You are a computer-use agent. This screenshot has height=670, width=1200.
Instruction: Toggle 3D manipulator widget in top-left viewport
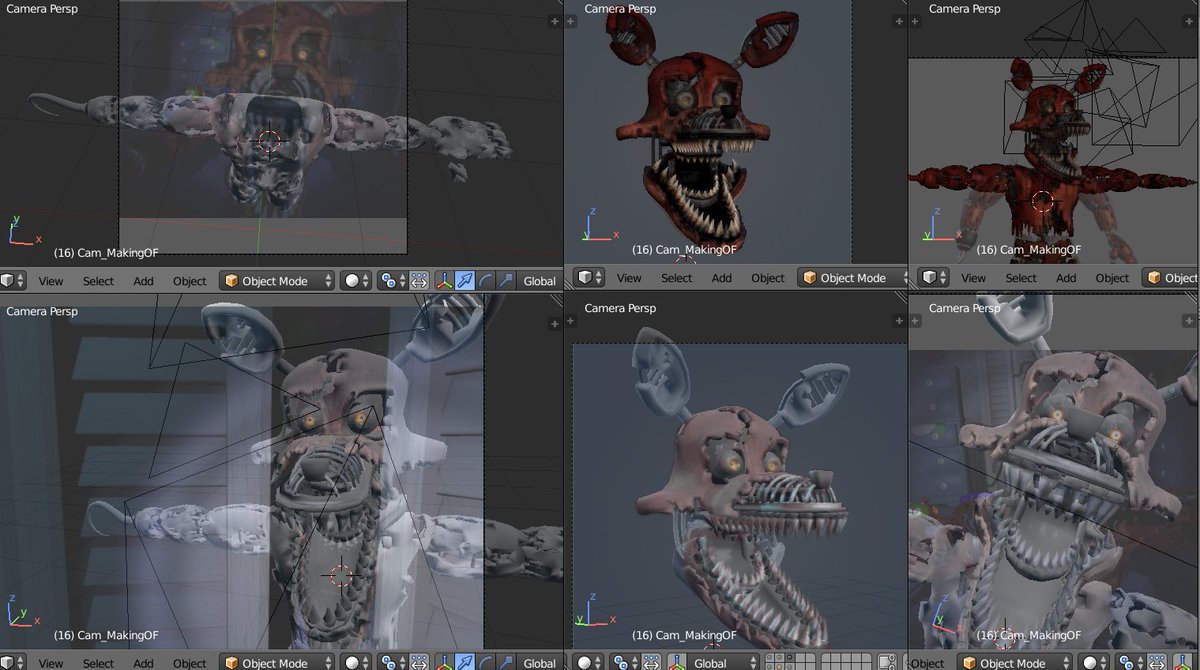pyautogui.click(x=443, y=281)
